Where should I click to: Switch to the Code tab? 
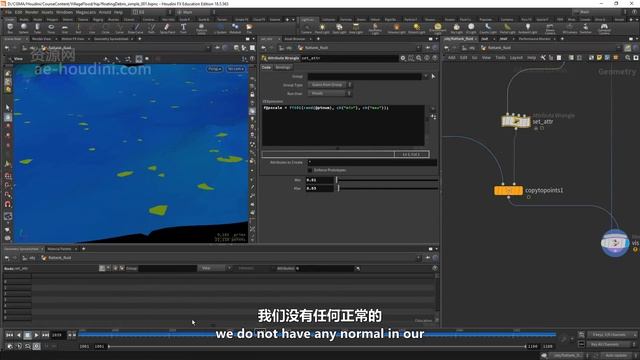click(x=267, y=67)
